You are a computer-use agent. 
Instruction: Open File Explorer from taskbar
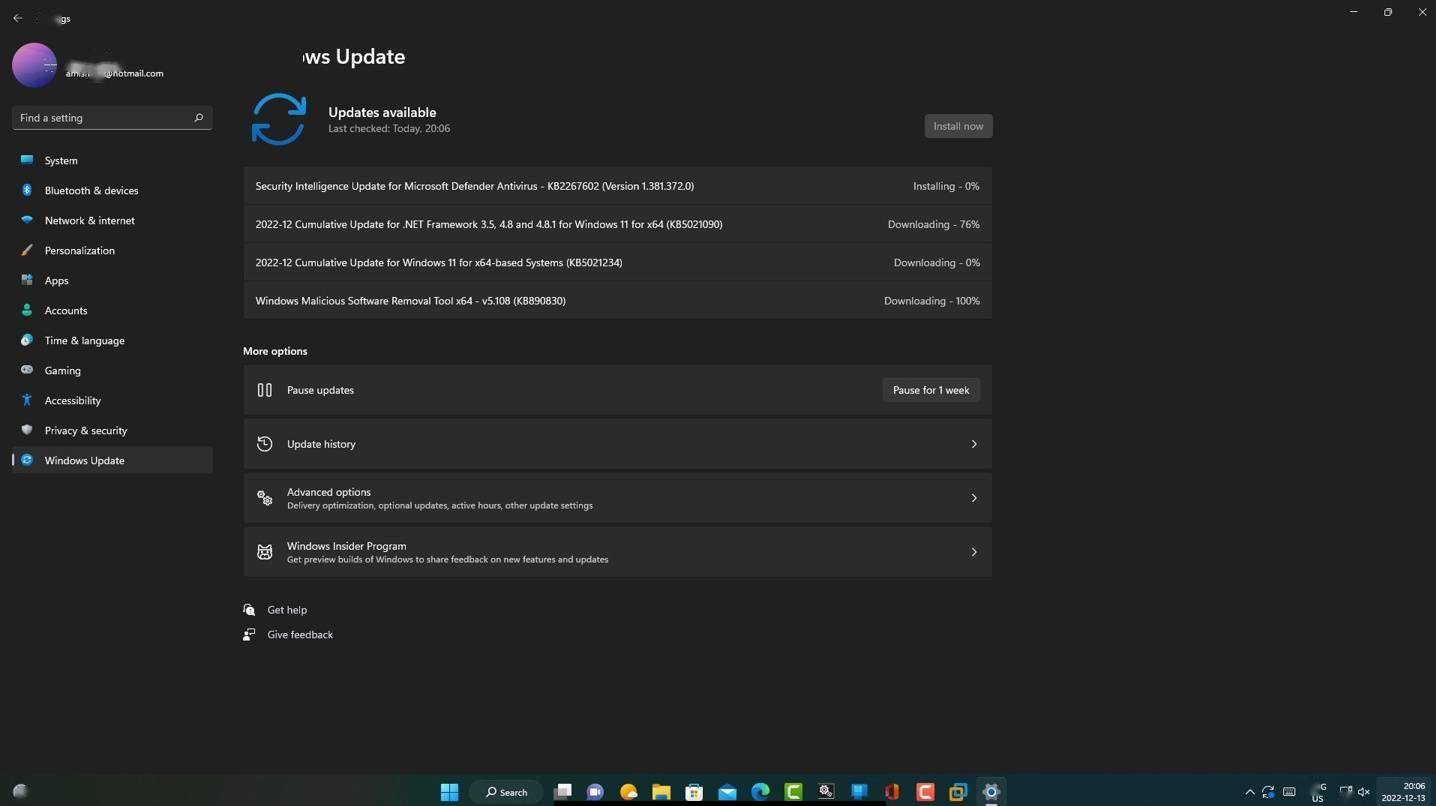click(661, 792)
